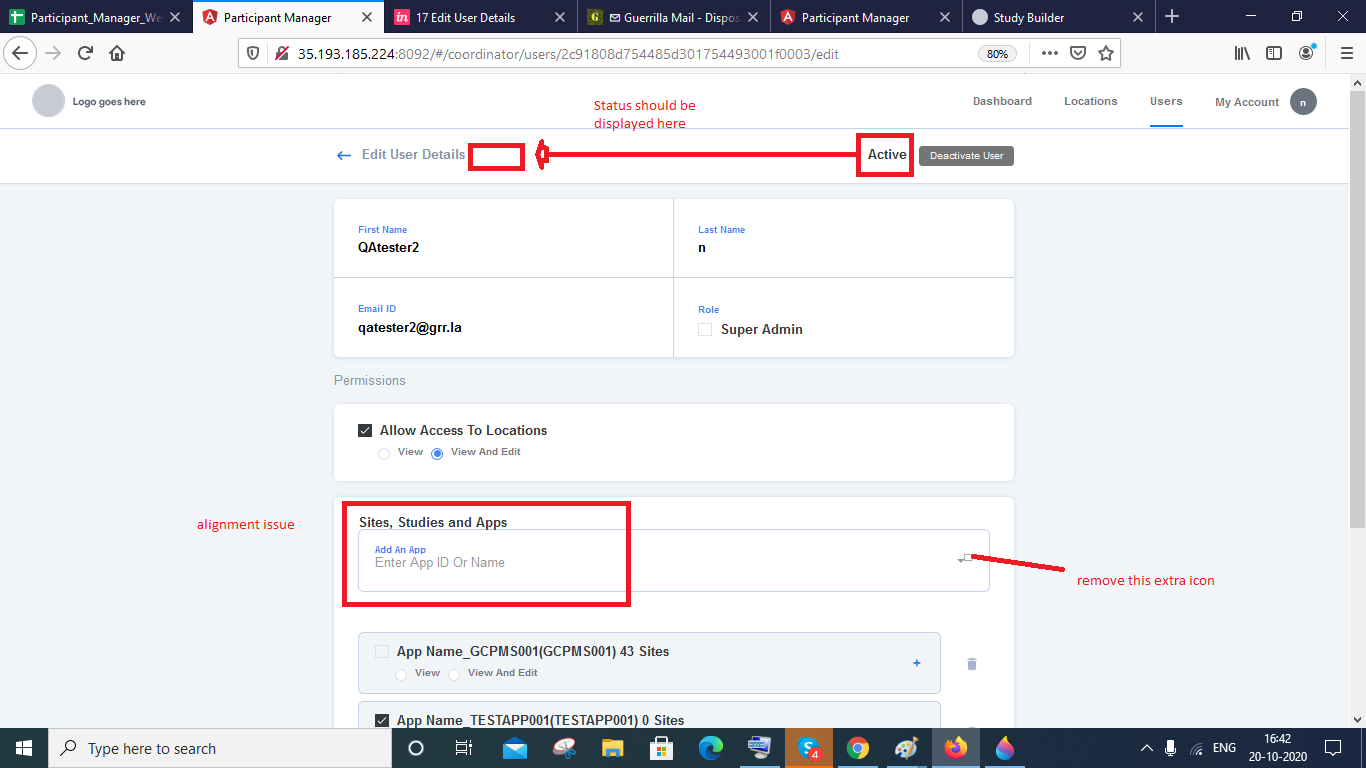Click the tracking protection shield icon
Screen dimensions: 1366x768
tap(253, 53)
